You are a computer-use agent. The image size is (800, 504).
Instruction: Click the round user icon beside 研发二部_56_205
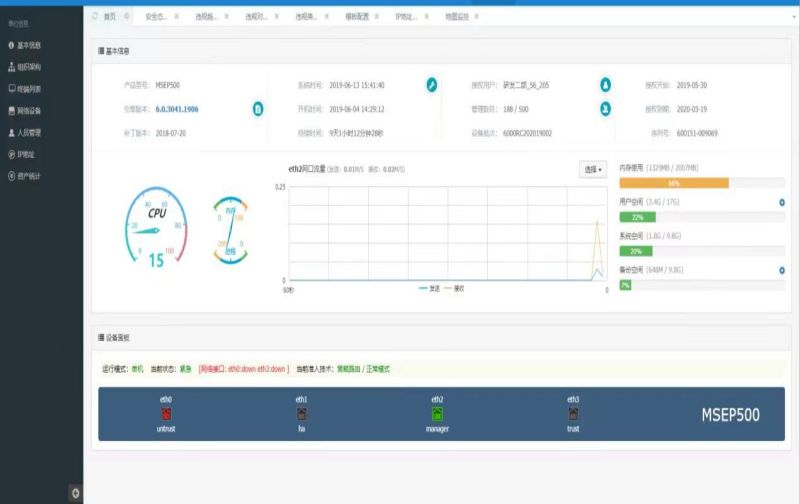tap(605, 85)
